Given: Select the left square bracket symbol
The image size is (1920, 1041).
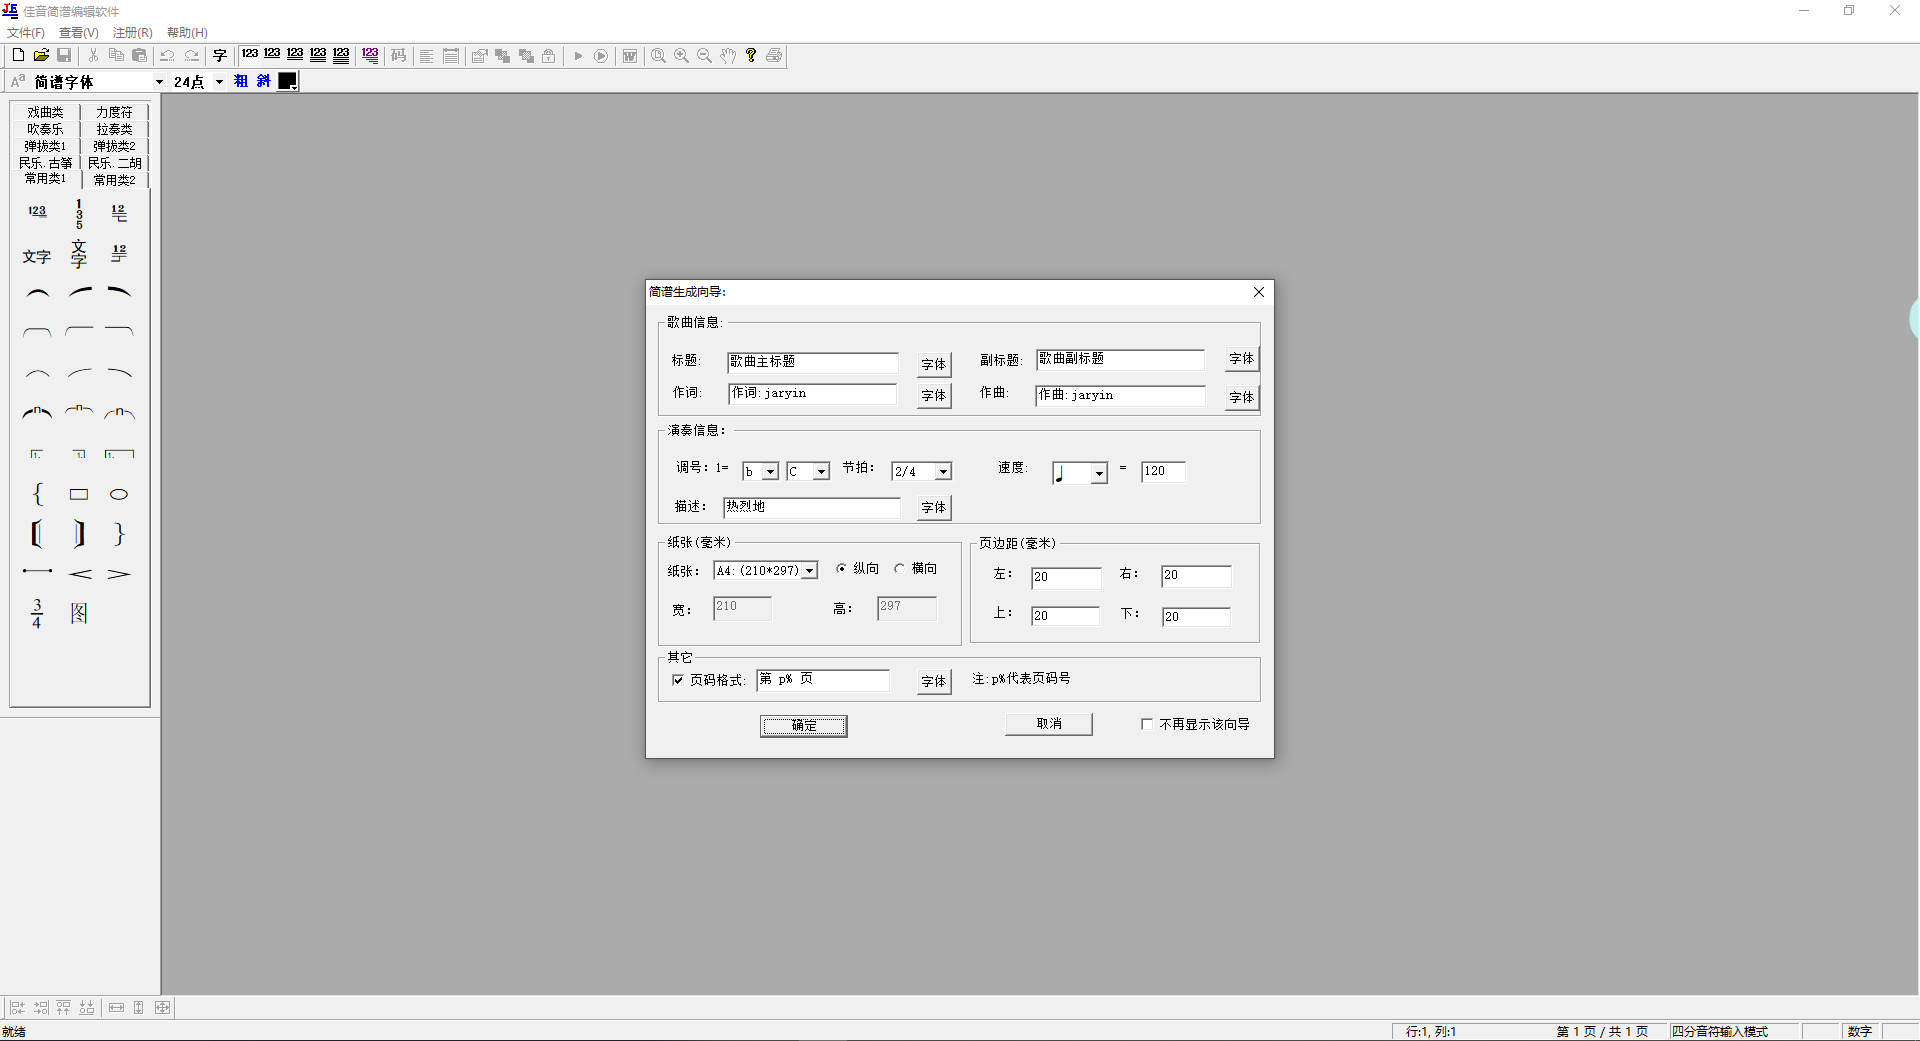Looking at the screenshot, I should [37, 534].
